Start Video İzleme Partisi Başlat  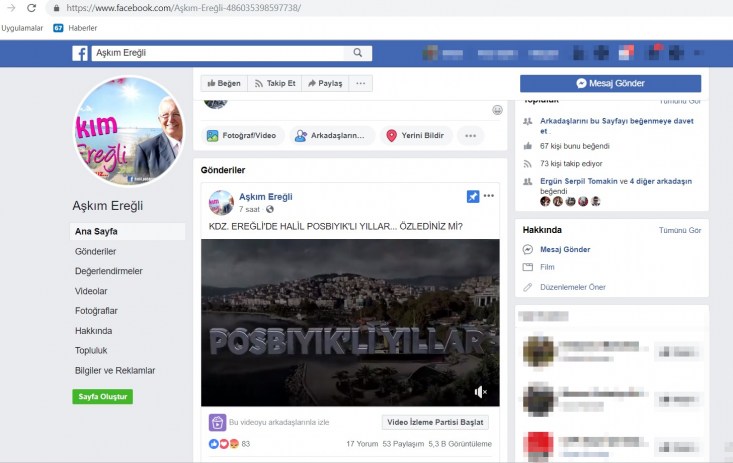[x=435, y=423]
